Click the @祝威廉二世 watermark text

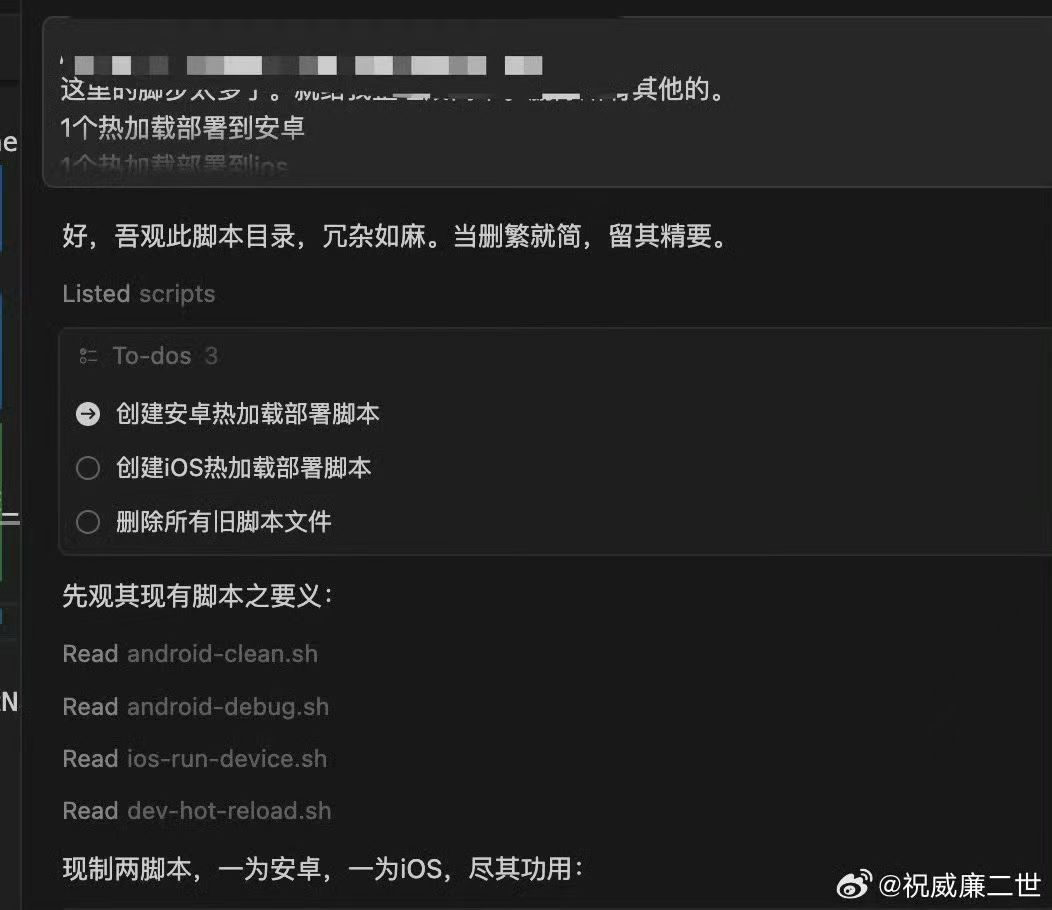(959, 886)
